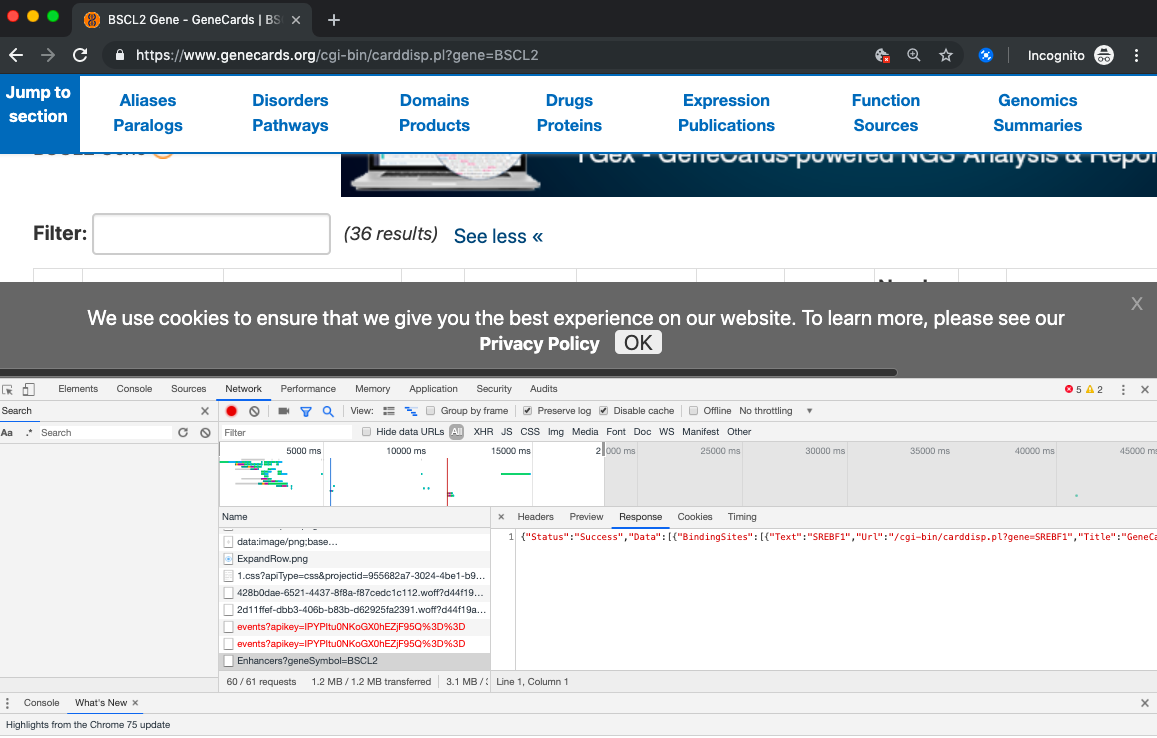The height and width of the screenshot is (738, 1157).
Task: Clear the network log
Action: 255,411
